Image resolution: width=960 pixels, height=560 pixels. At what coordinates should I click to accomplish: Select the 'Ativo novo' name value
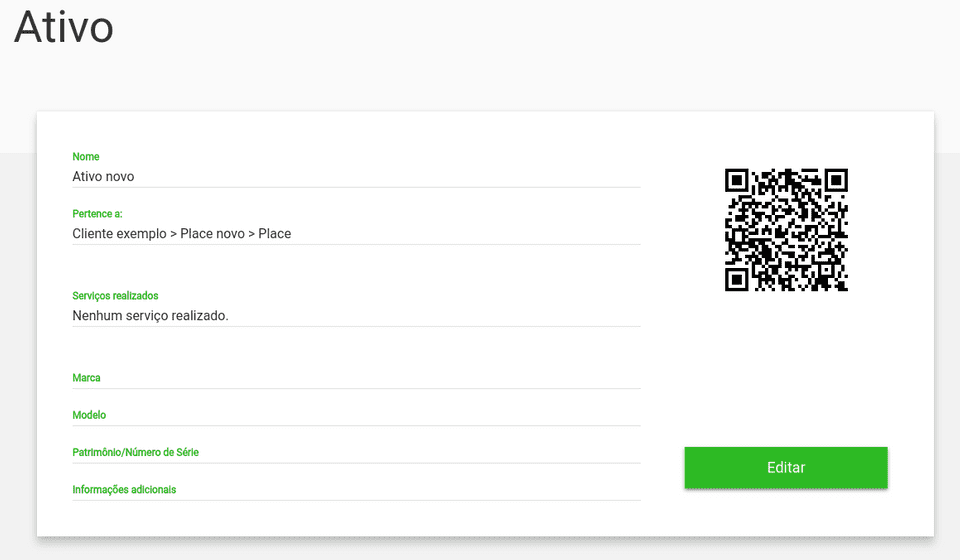tap(103, 177)
